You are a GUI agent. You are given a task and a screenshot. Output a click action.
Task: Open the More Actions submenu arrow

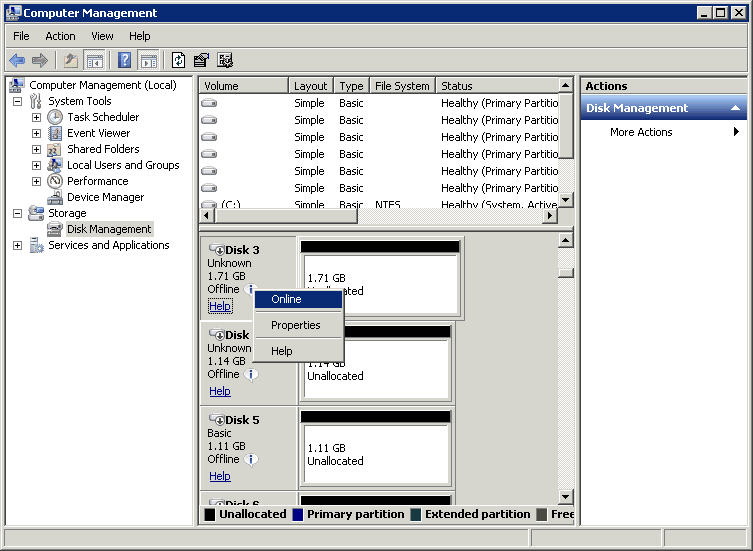coord(736,132)
